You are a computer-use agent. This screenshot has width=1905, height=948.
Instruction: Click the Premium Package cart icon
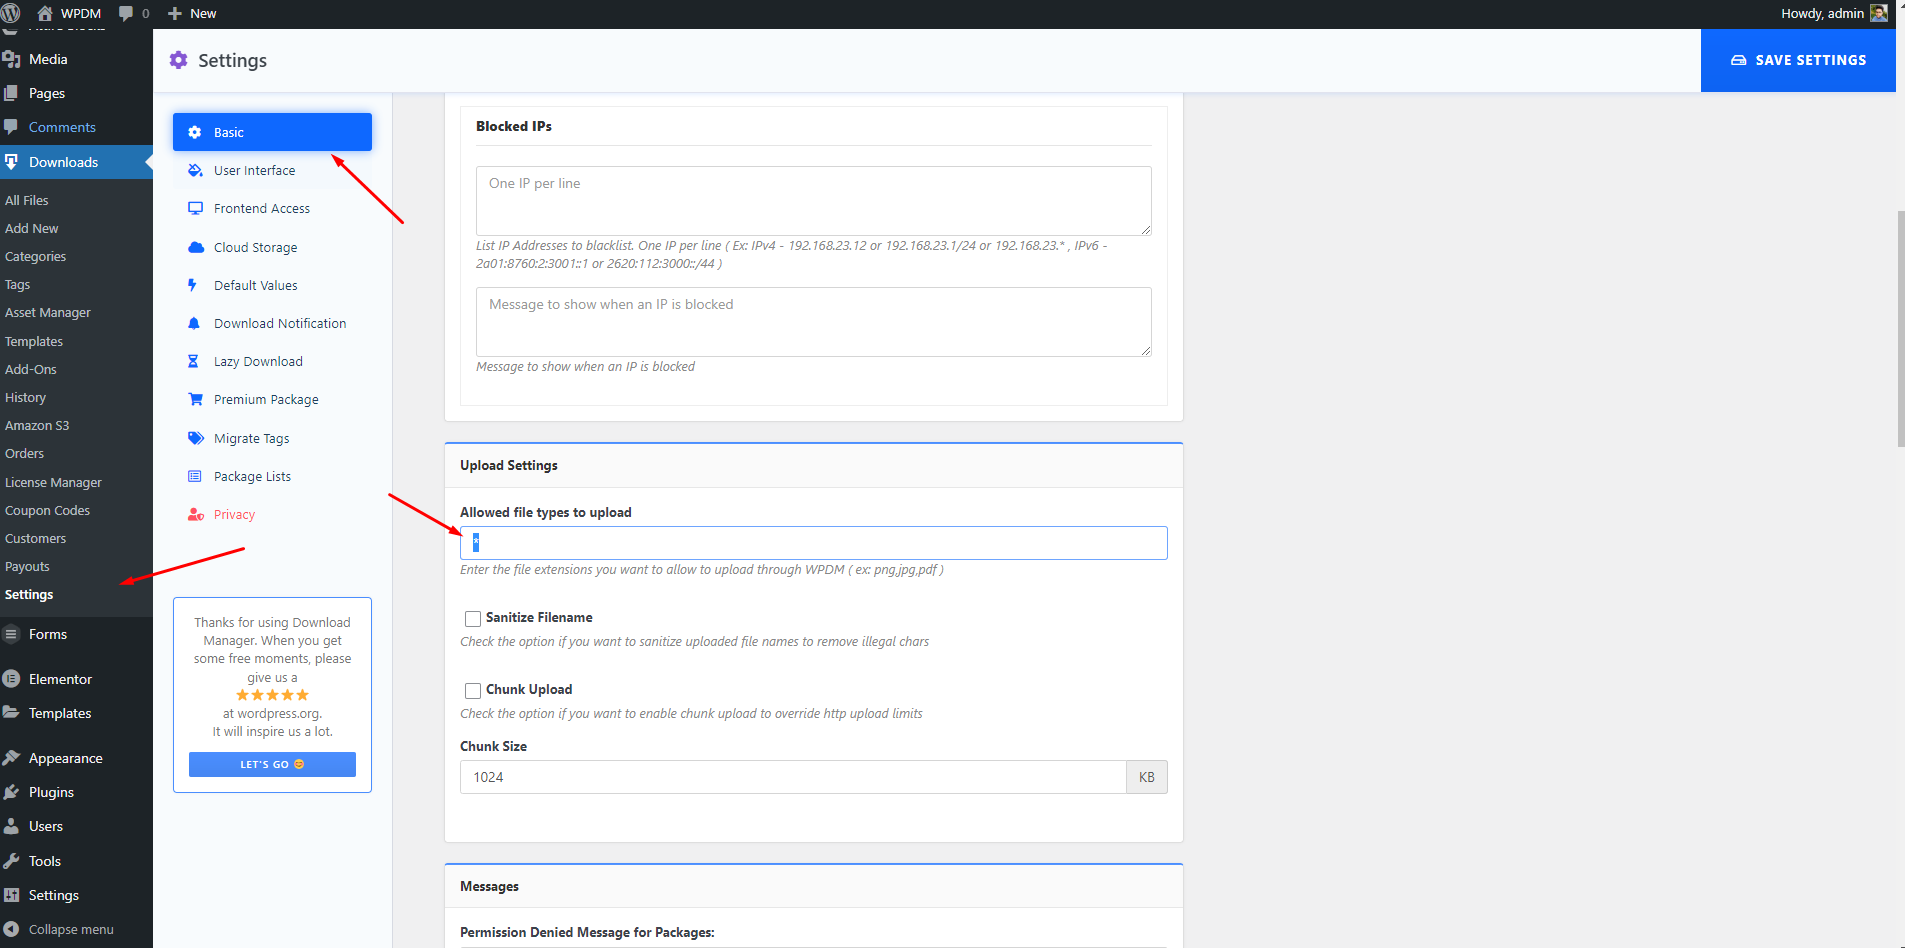click(x=196, y=399)
